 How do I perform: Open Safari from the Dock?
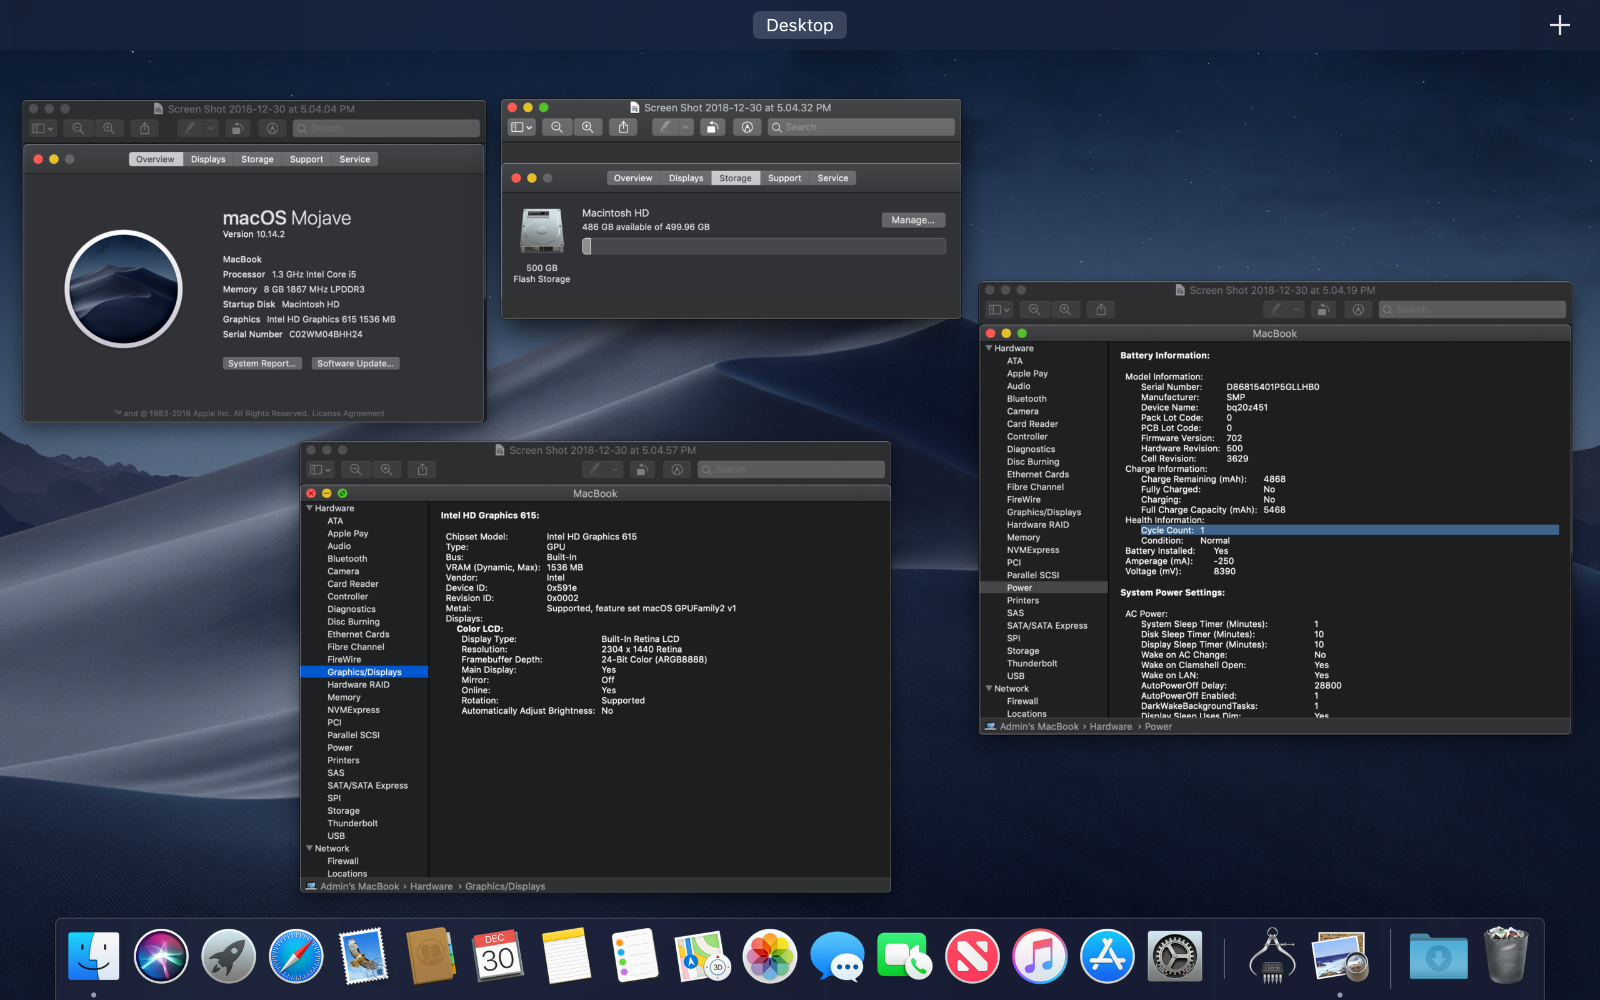point(296,956)
